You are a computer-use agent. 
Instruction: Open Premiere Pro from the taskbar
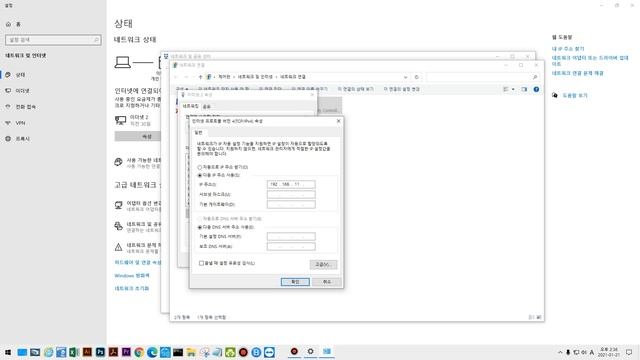click(x=126, y=352)
